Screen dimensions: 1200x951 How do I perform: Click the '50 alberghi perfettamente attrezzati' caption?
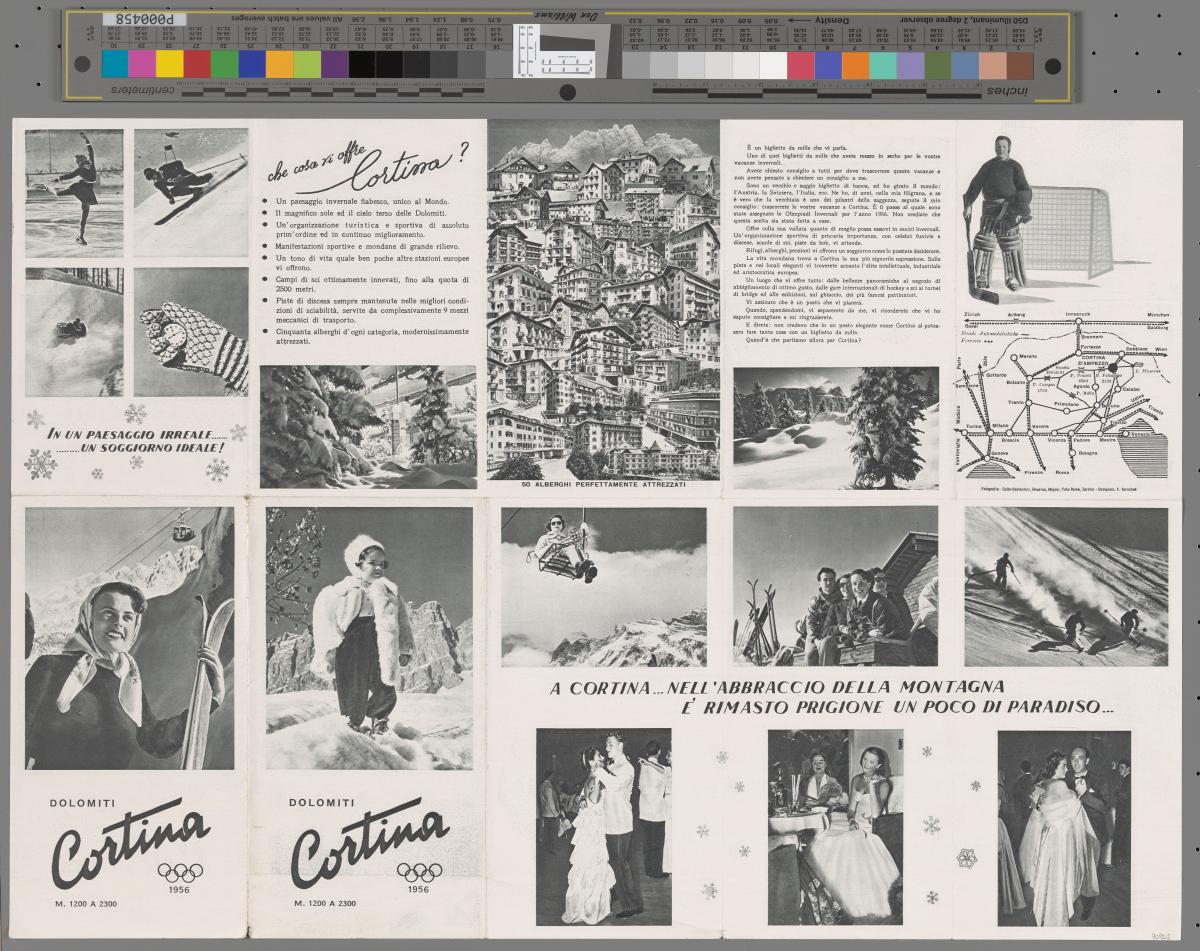click(603, 485)
